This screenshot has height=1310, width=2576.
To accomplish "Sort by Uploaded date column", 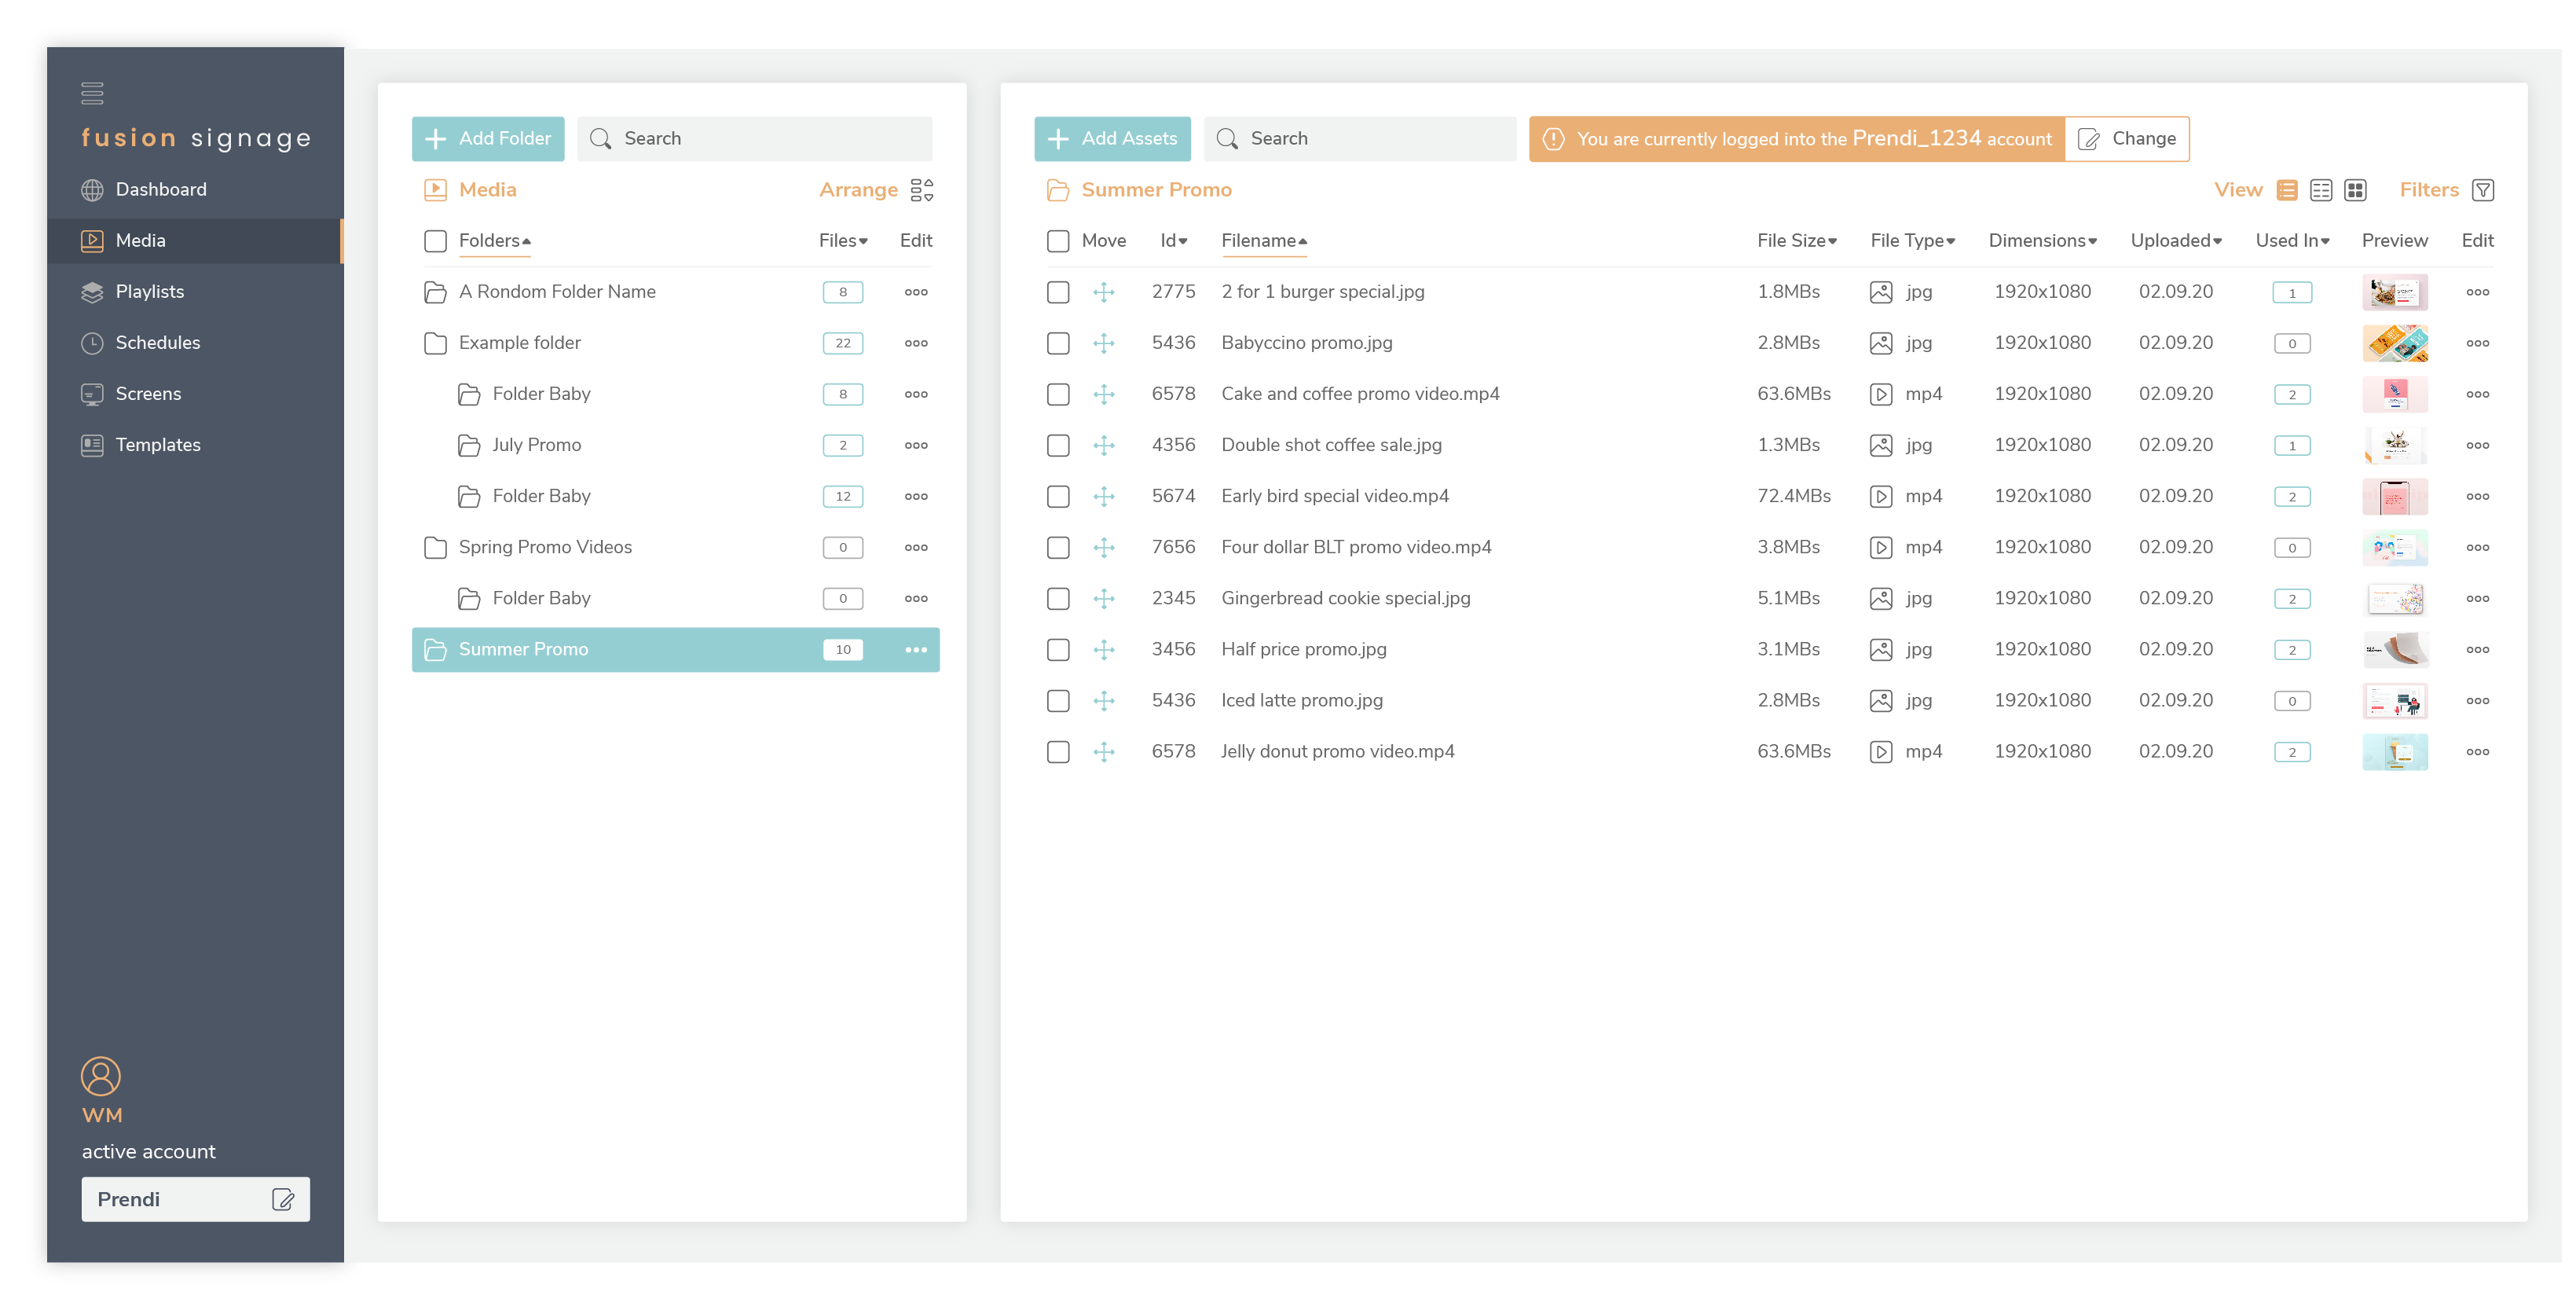I will pyautogui.click(x=2175, y=241).
